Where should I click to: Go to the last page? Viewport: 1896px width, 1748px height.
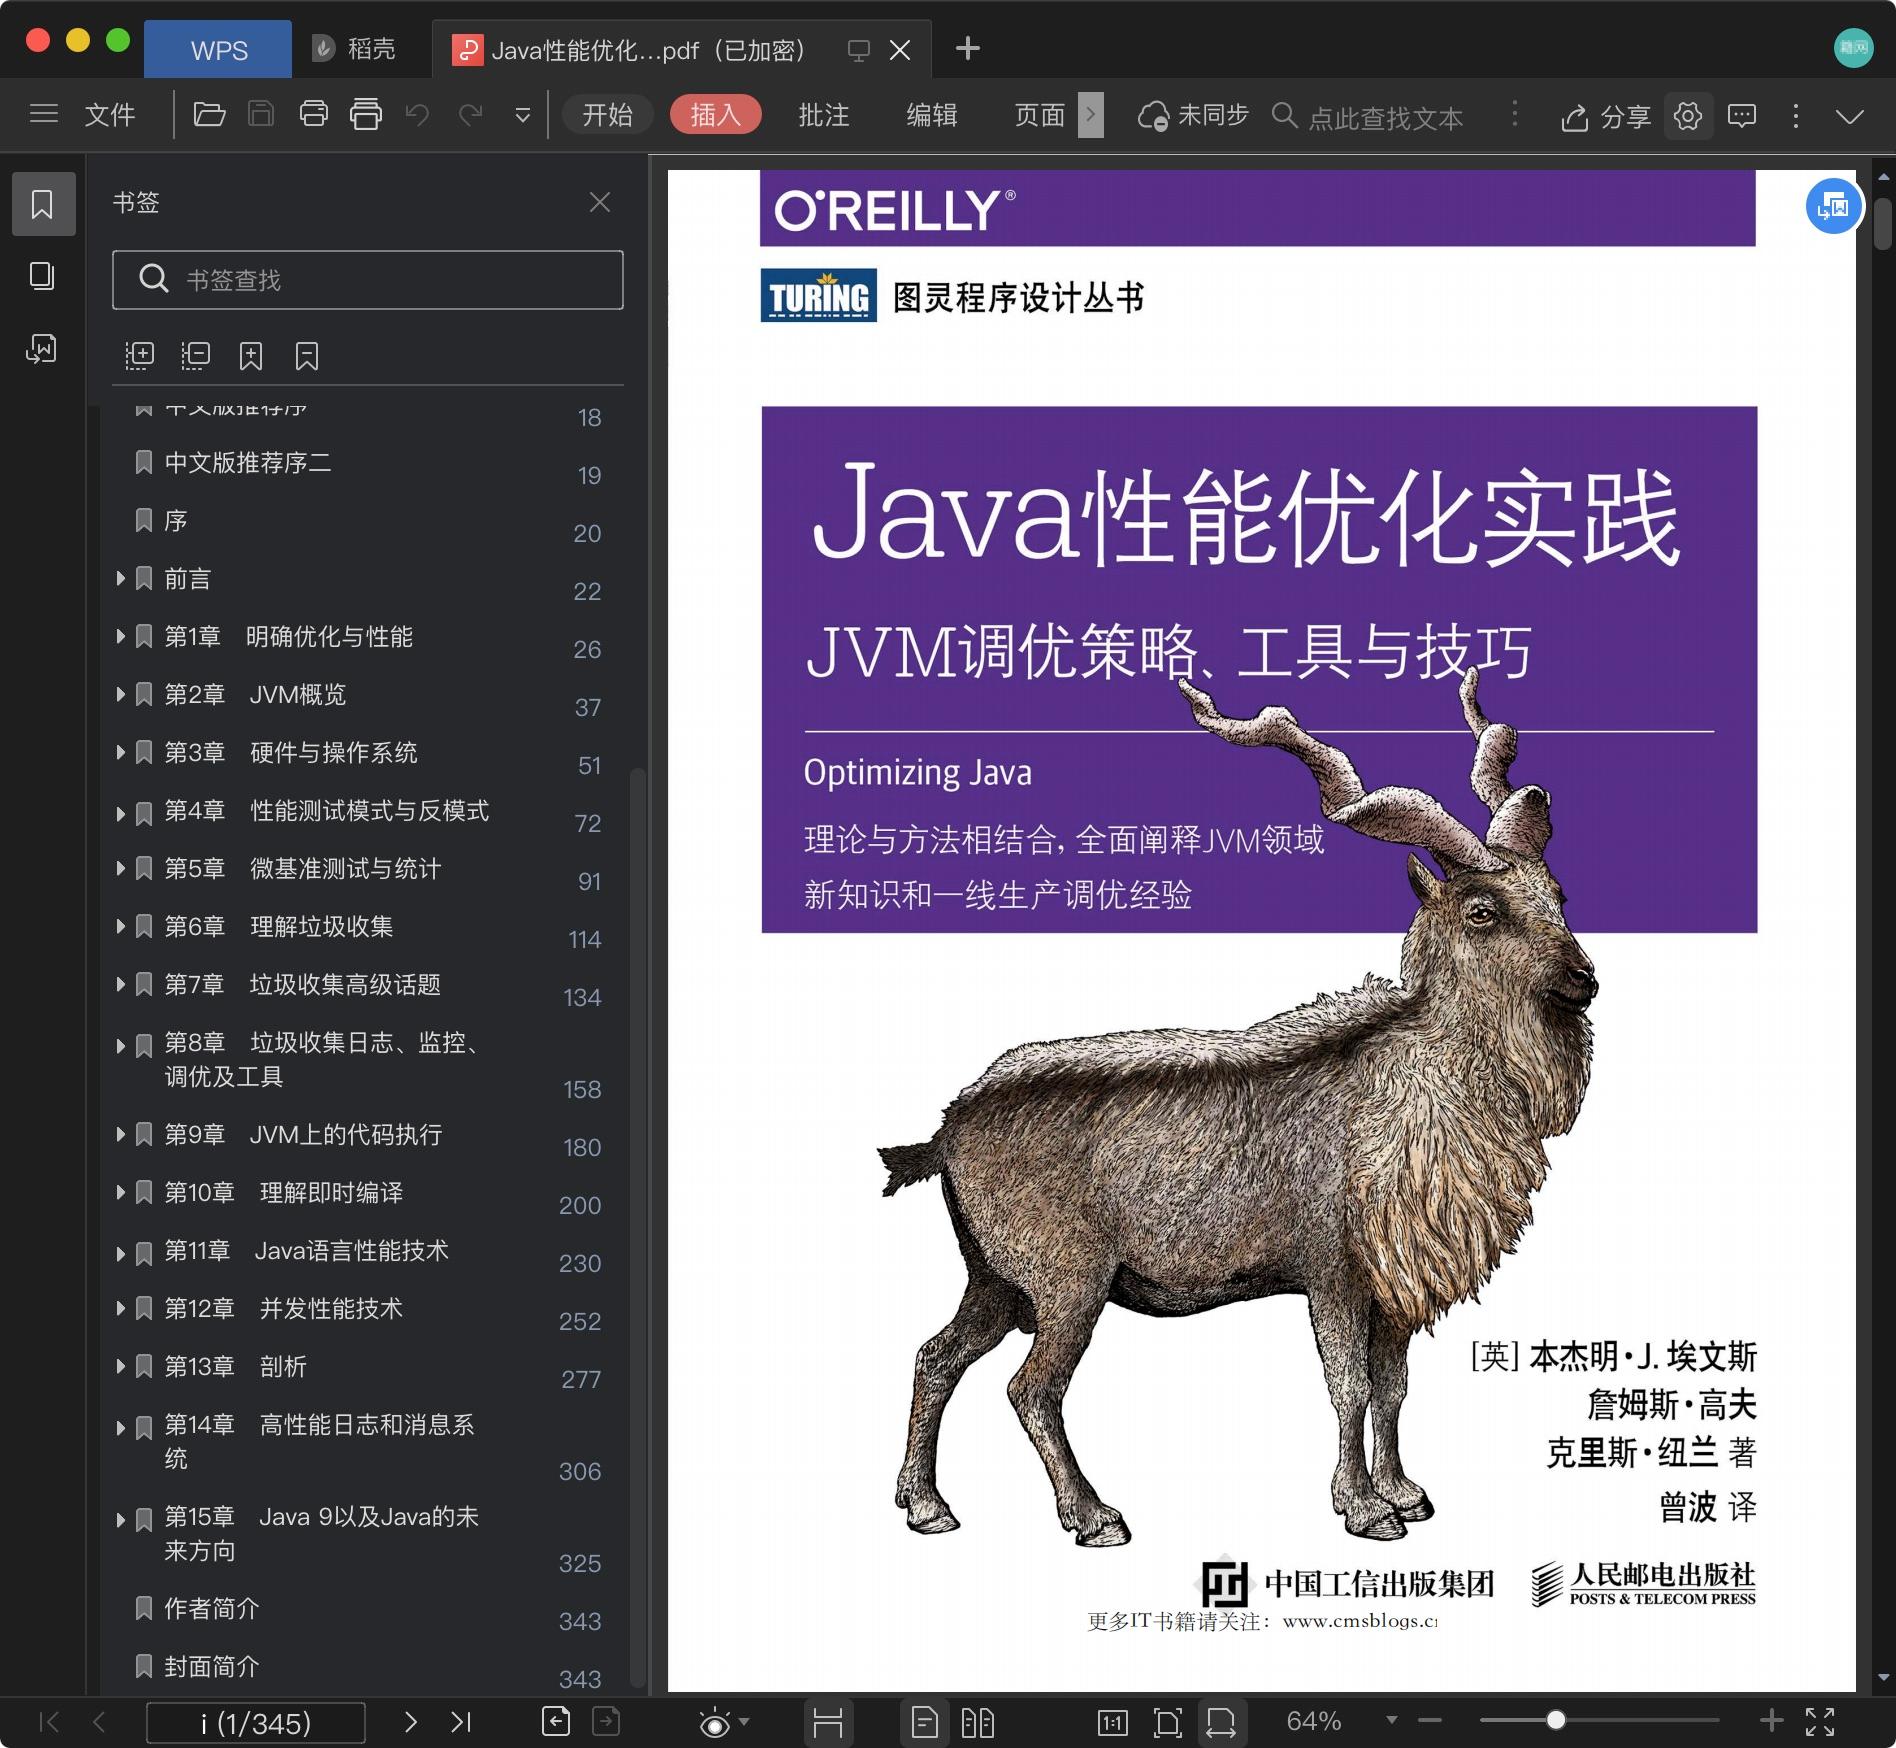point(461,1721)
